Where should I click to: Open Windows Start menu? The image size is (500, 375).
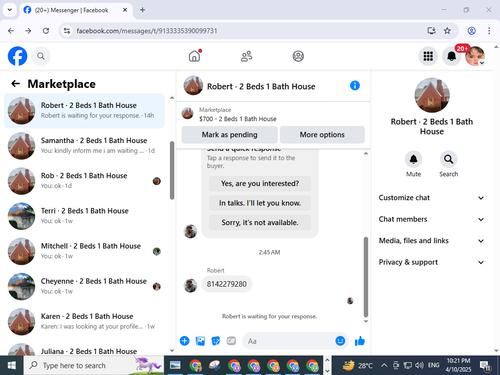12,365
